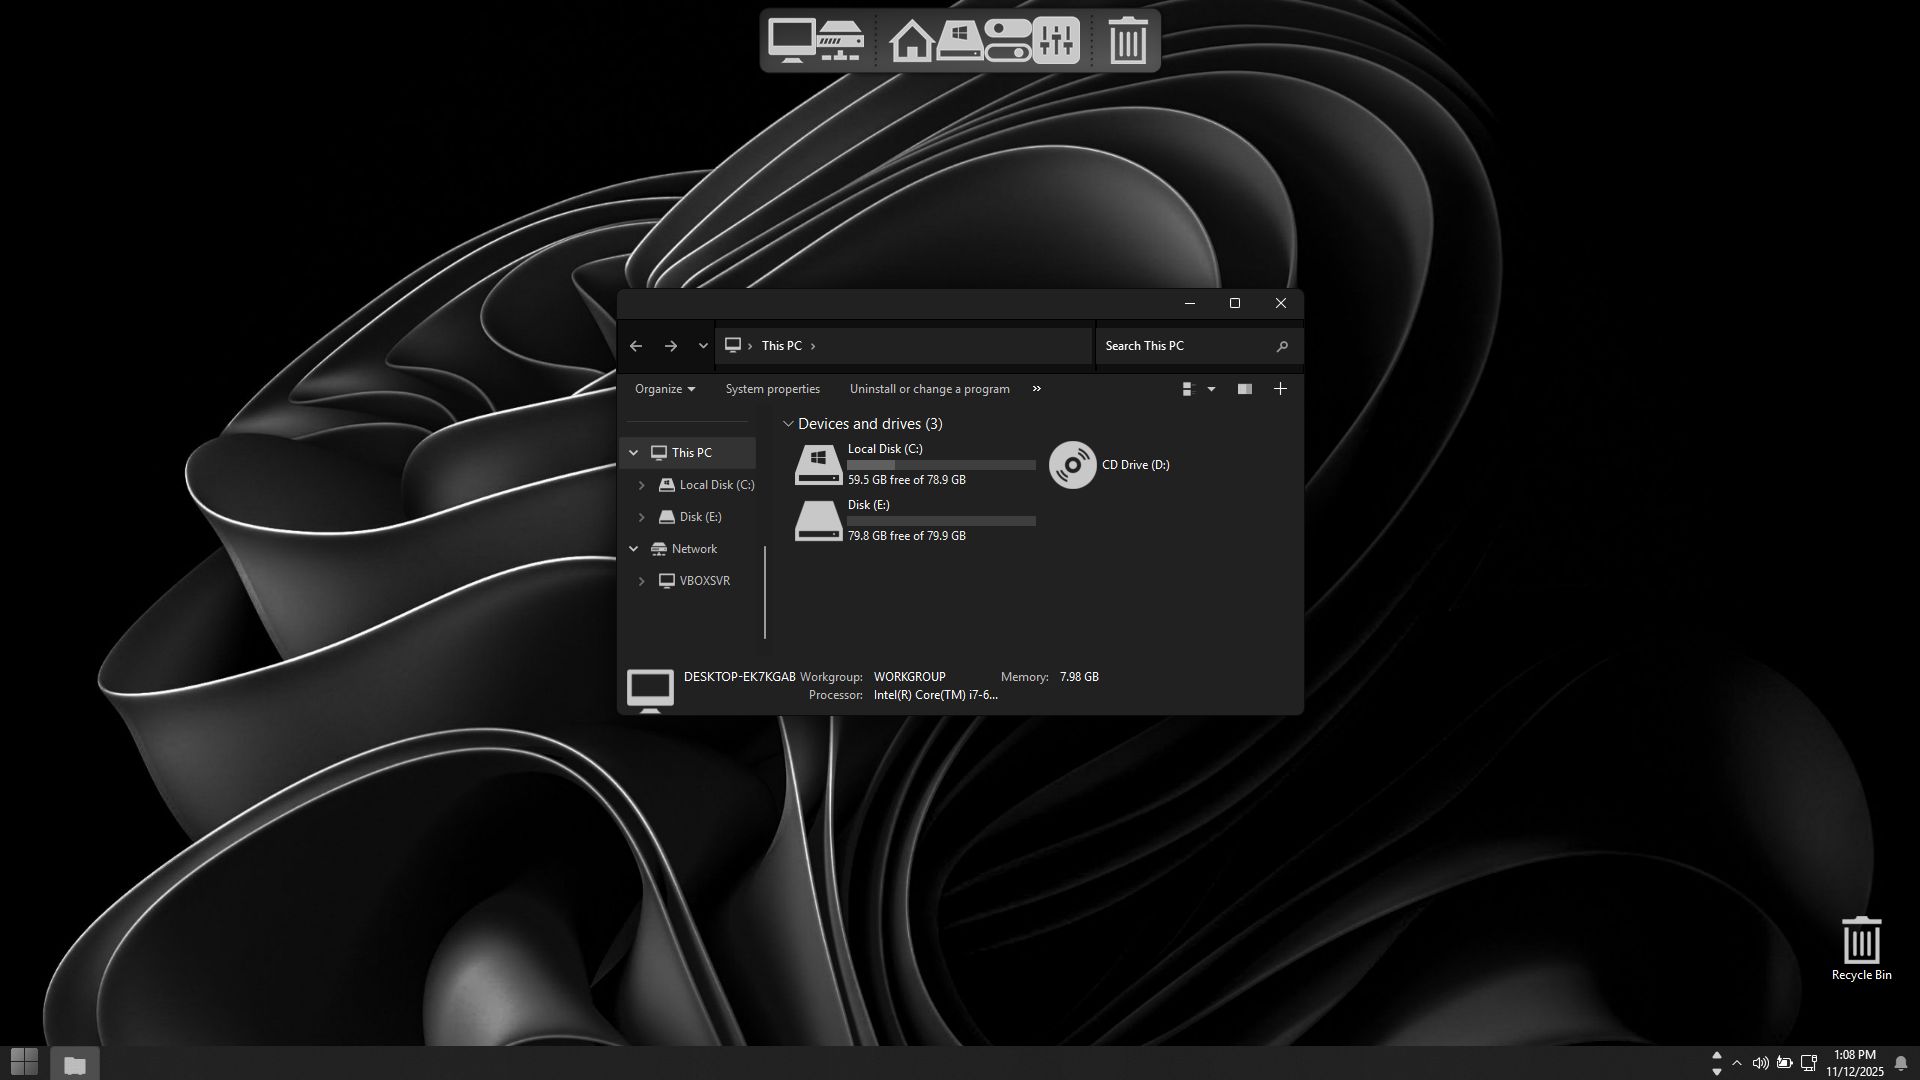
Task: Click System properties in the command bar
Action: (772, 389)
